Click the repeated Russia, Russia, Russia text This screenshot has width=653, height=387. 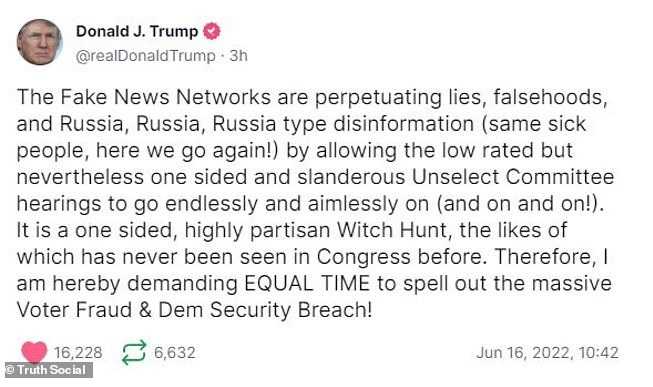168,124
